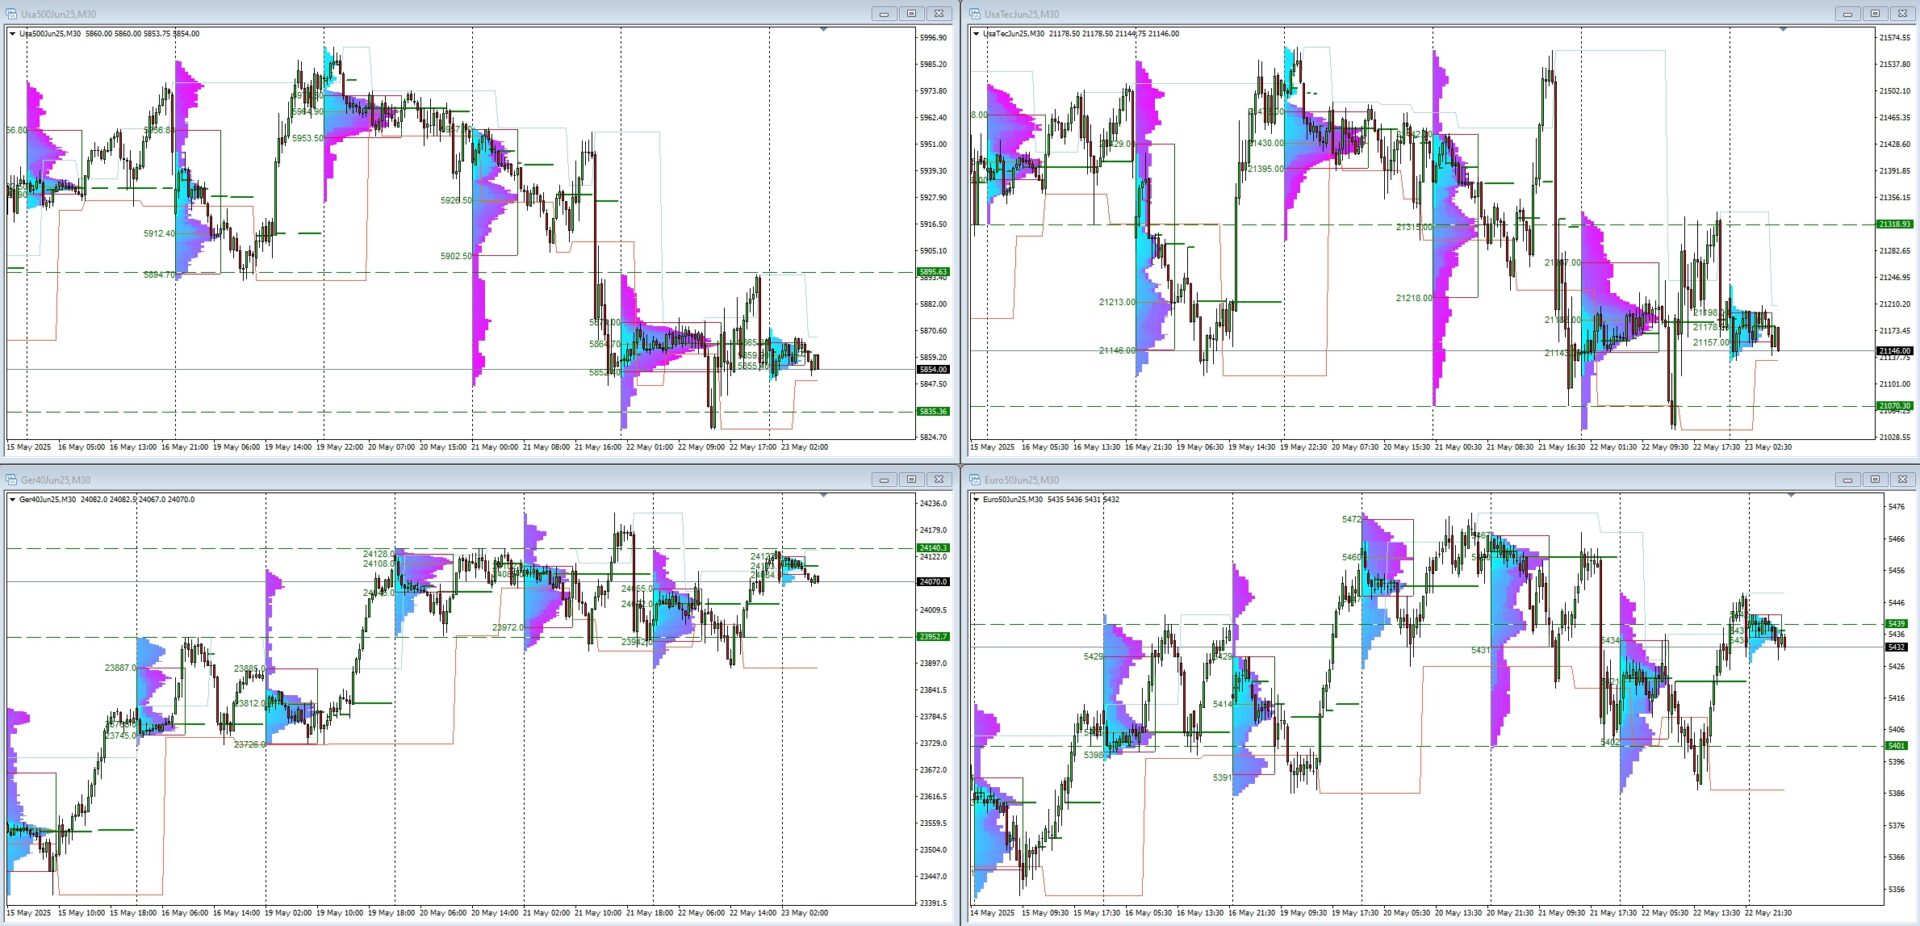Restore the Usa500Jun25,M30 chart window
1920x926 pixels.
(911, 14)
